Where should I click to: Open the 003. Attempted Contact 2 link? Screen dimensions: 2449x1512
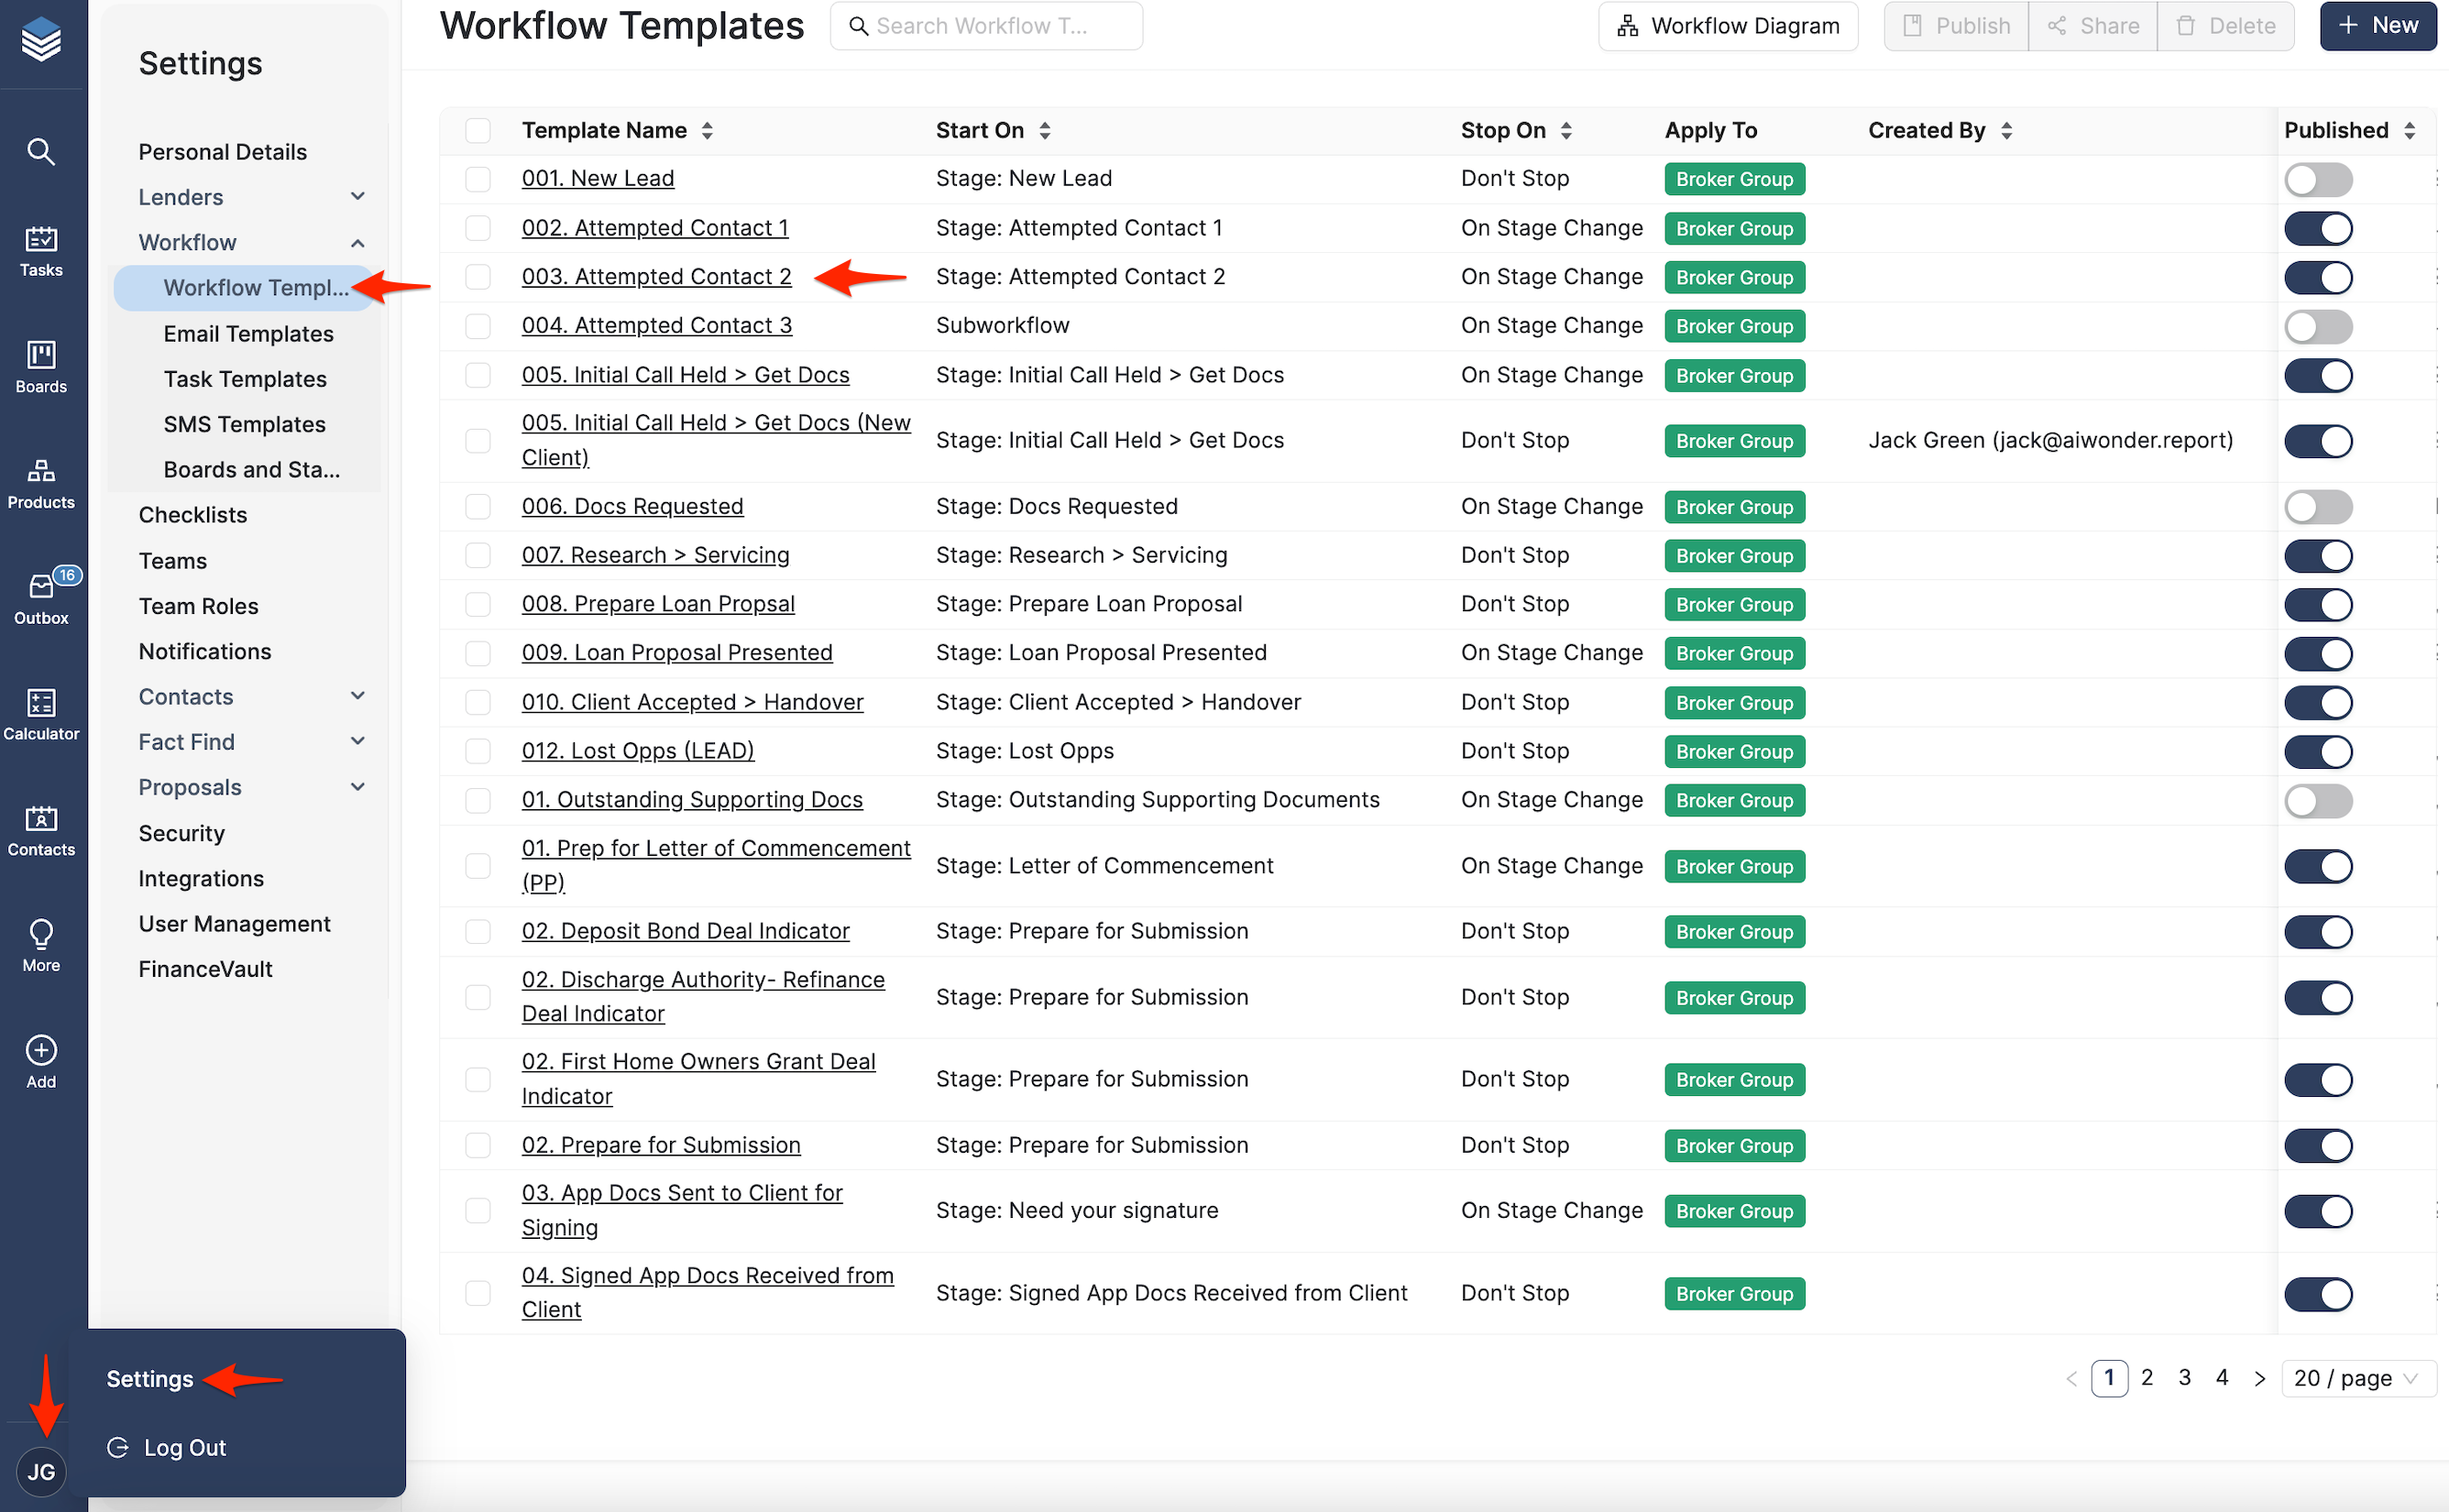pyautogui.click(x=656, y=277)
